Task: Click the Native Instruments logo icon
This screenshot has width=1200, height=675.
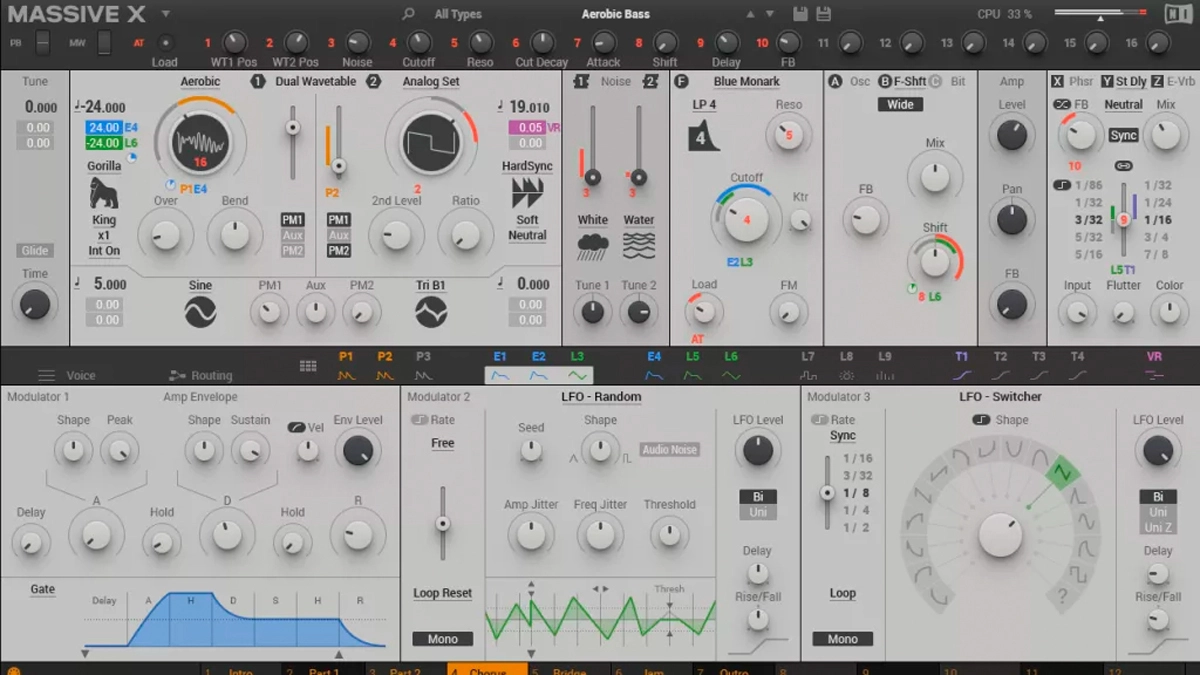Action: [1178, 14]
